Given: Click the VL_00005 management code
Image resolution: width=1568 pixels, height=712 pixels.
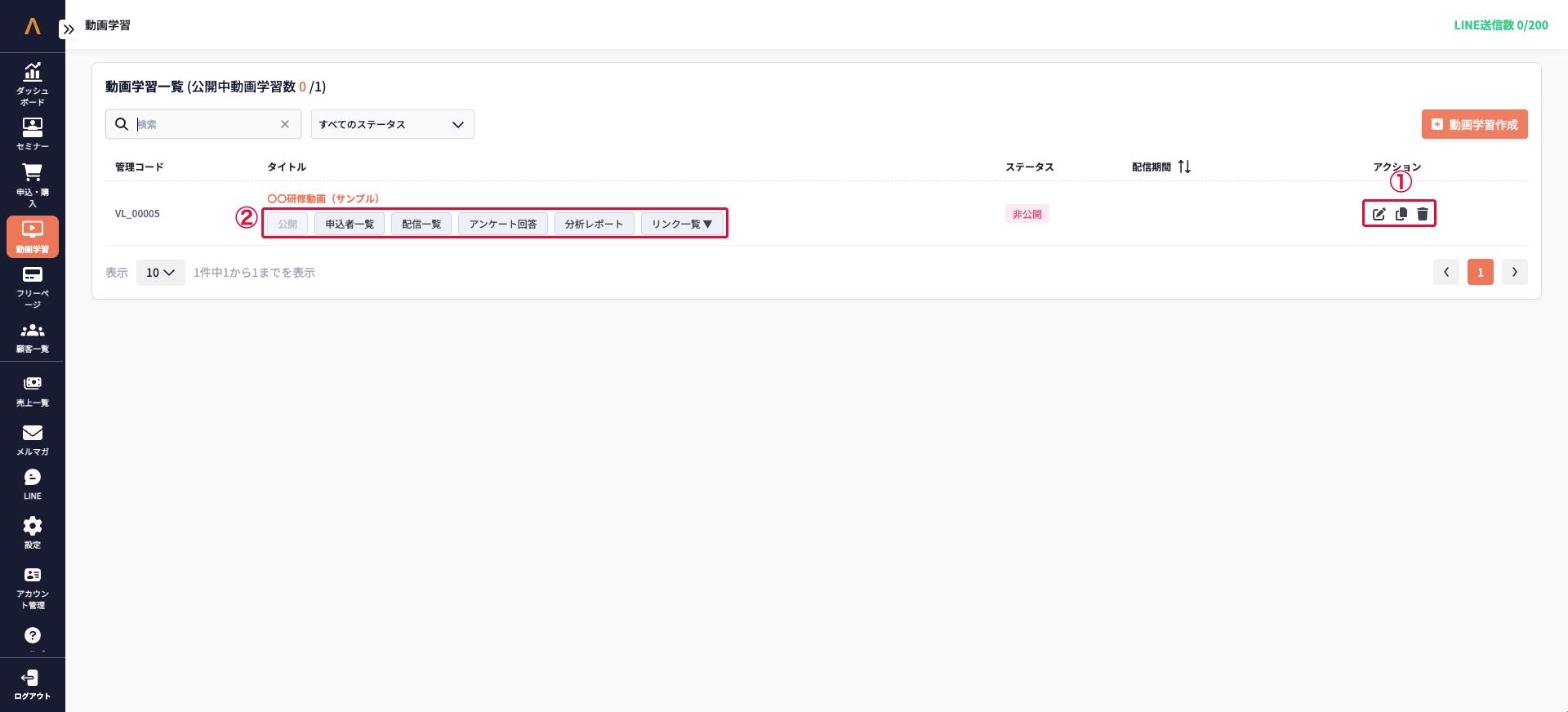Looking at the screenshot, I should 137,214.
